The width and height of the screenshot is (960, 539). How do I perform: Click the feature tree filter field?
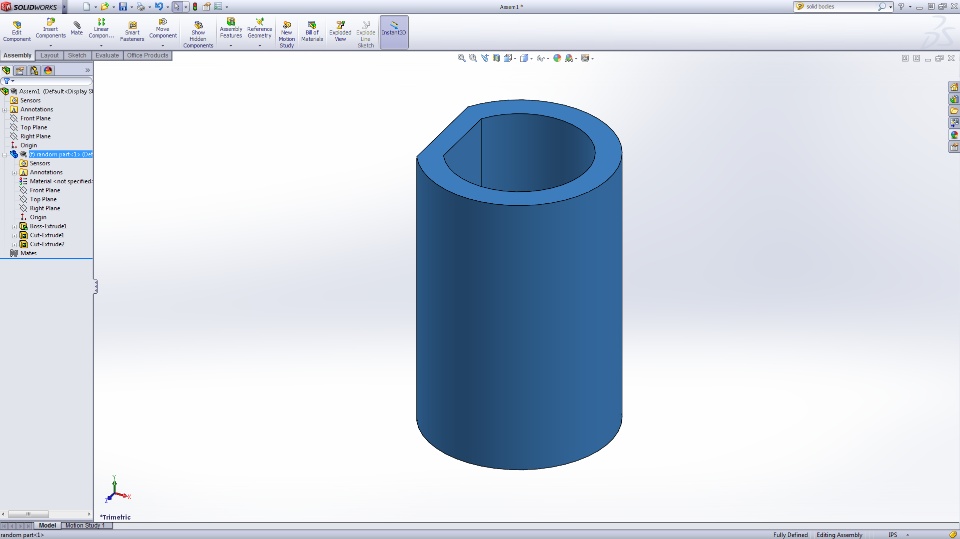pyautogui.click(x=47, y=81)
